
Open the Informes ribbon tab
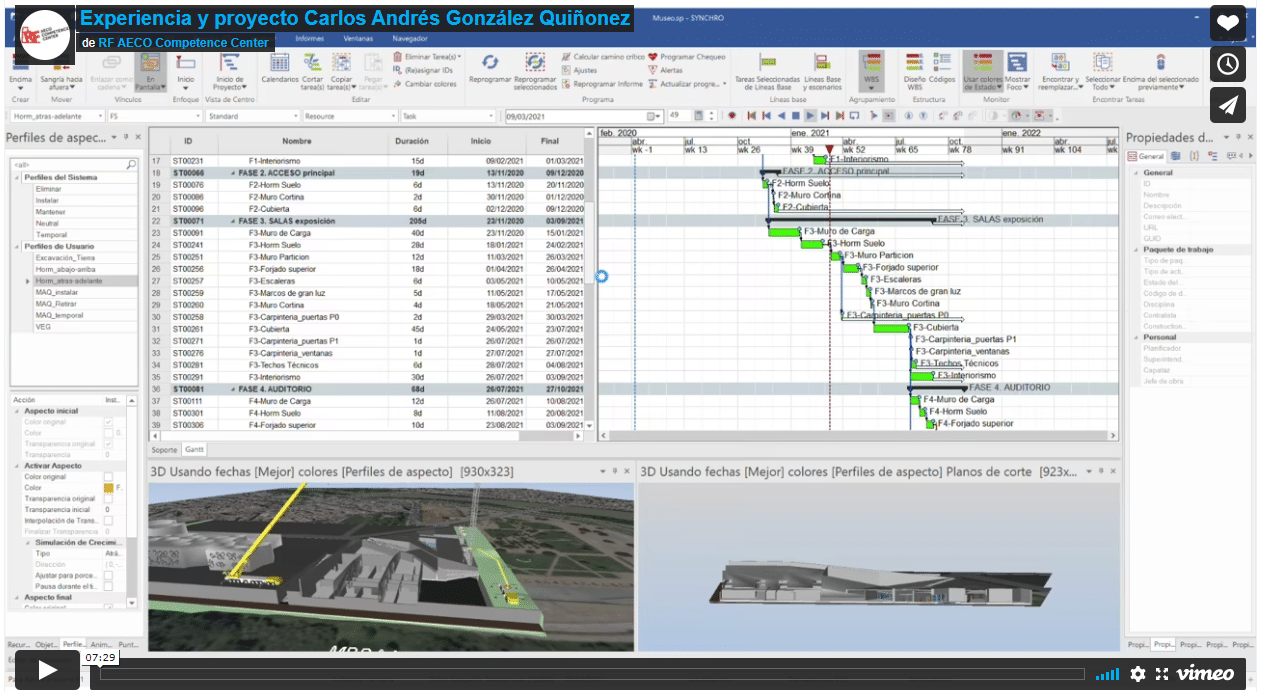tap(310, 38)
